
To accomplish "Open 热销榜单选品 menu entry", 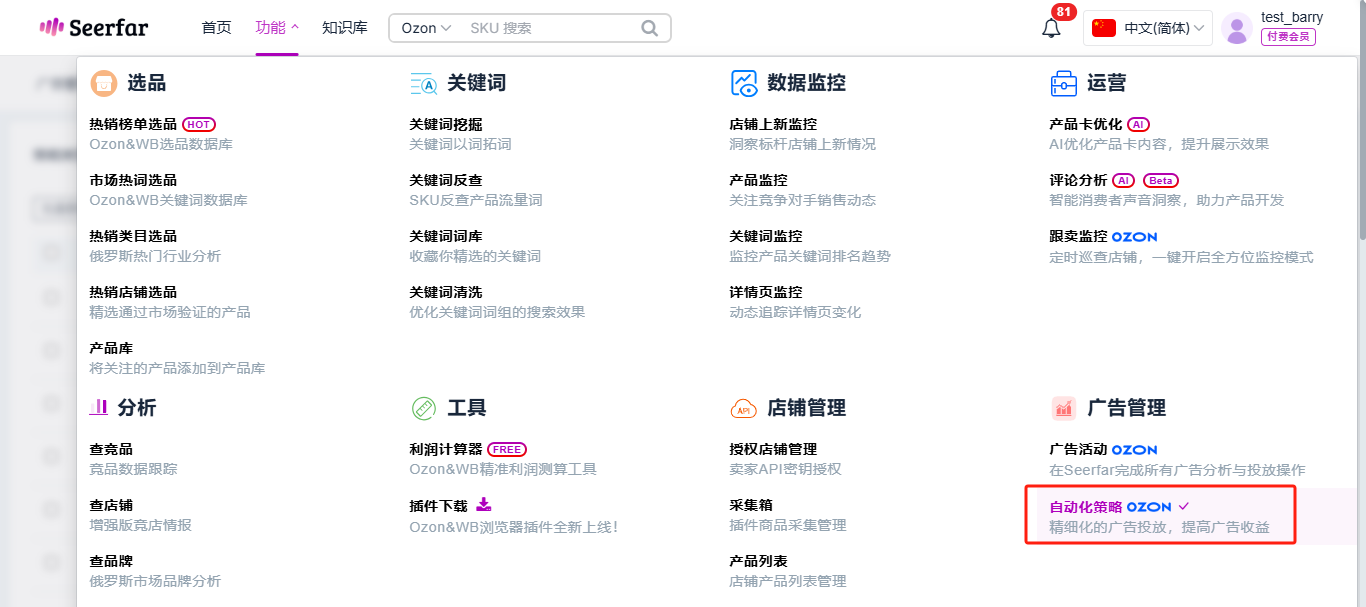I will [x=133, y=124].
